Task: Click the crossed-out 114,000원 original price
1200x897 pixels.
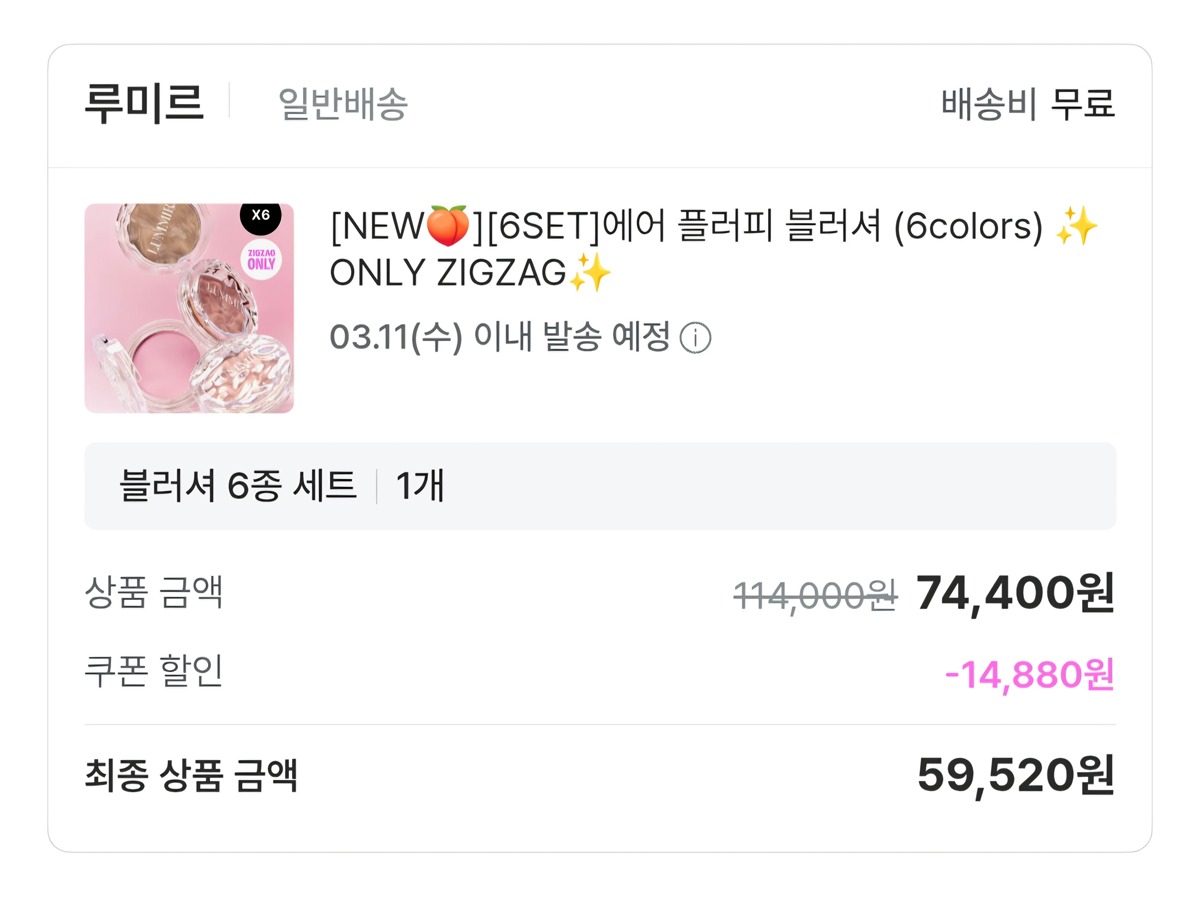Action: (814, 596)
